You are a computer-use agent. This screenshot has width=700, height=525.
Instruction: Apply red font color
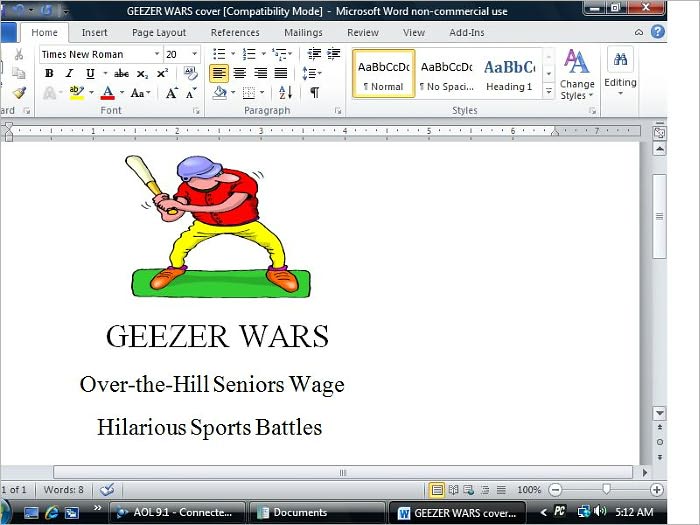108,93
